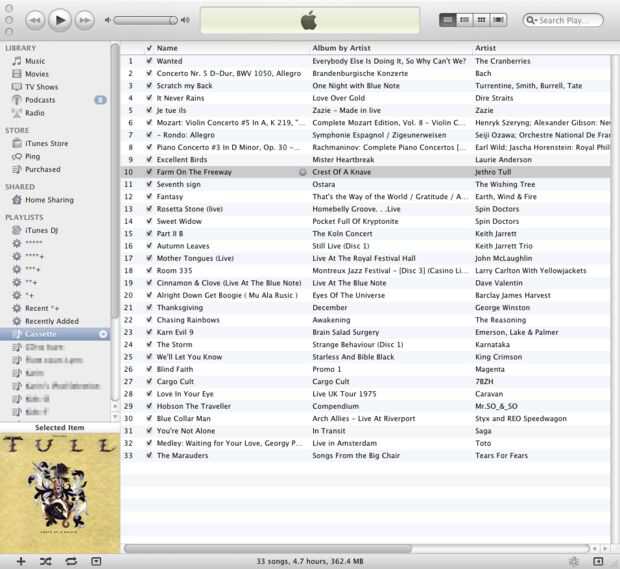Skip forward to the next track
Image resolution: width=620 pixels, height=569 pixels.
(x=85, y=20)
